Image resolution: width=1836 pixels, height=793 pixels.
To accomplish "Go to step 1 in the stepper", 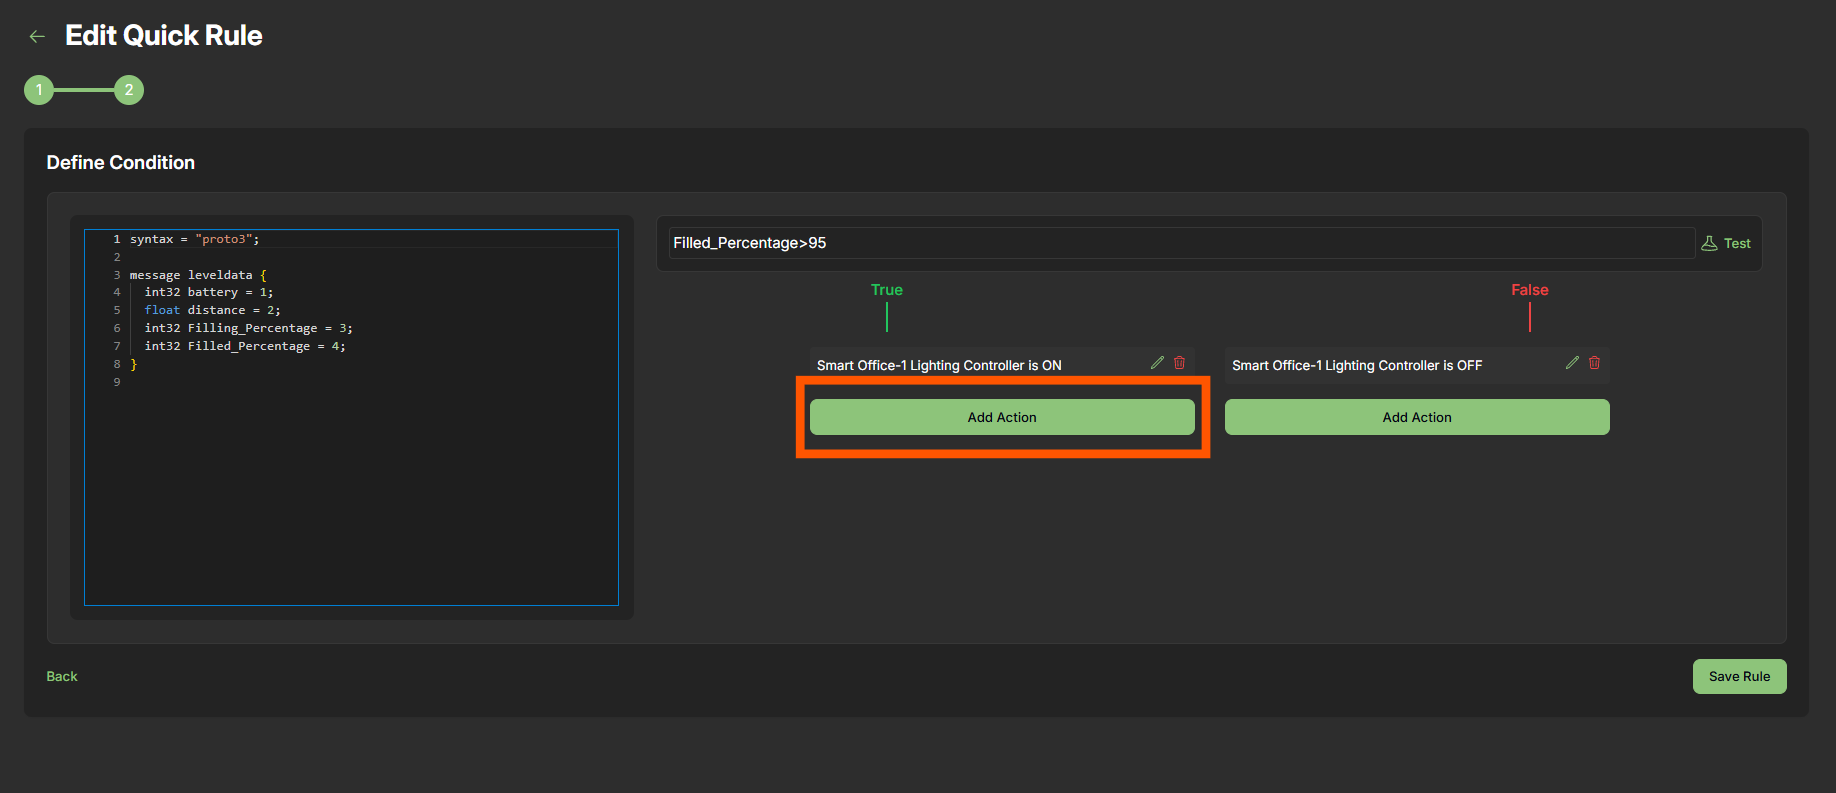I will pyautogui.click(x=39, y=90).
